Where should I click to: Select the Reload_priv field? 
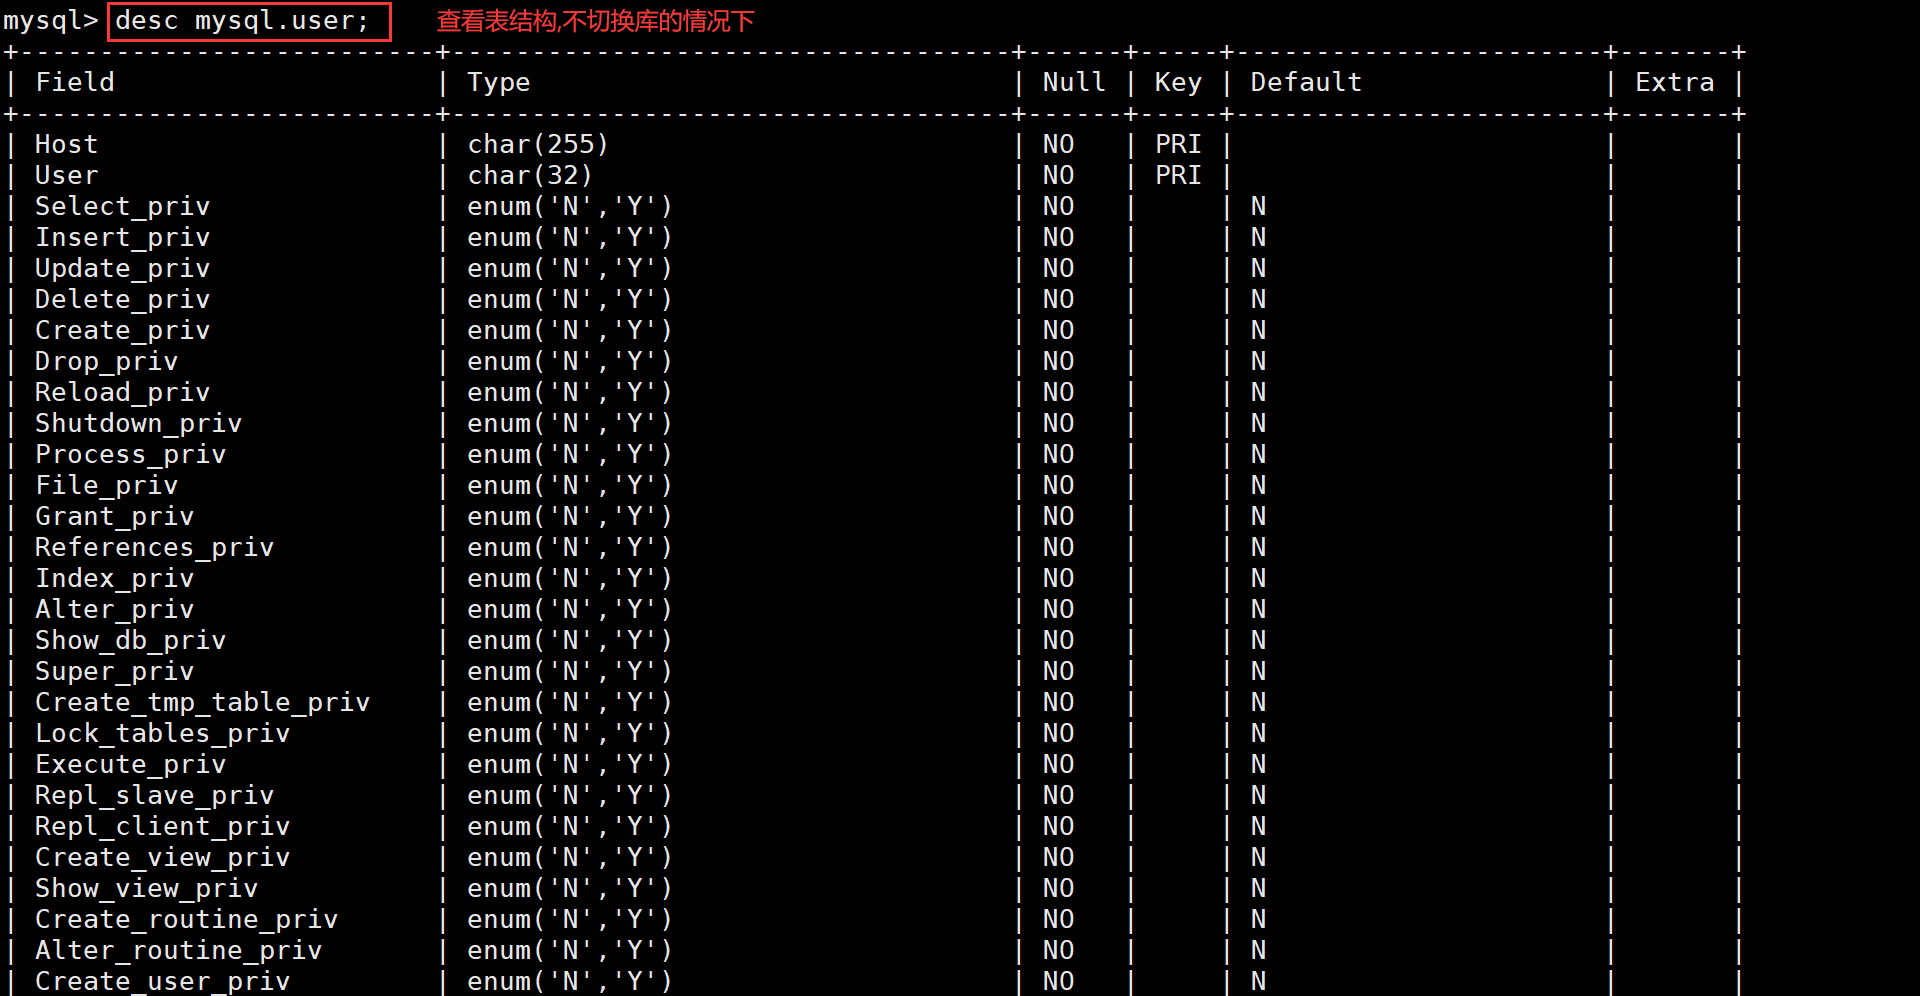pos(123,392)
